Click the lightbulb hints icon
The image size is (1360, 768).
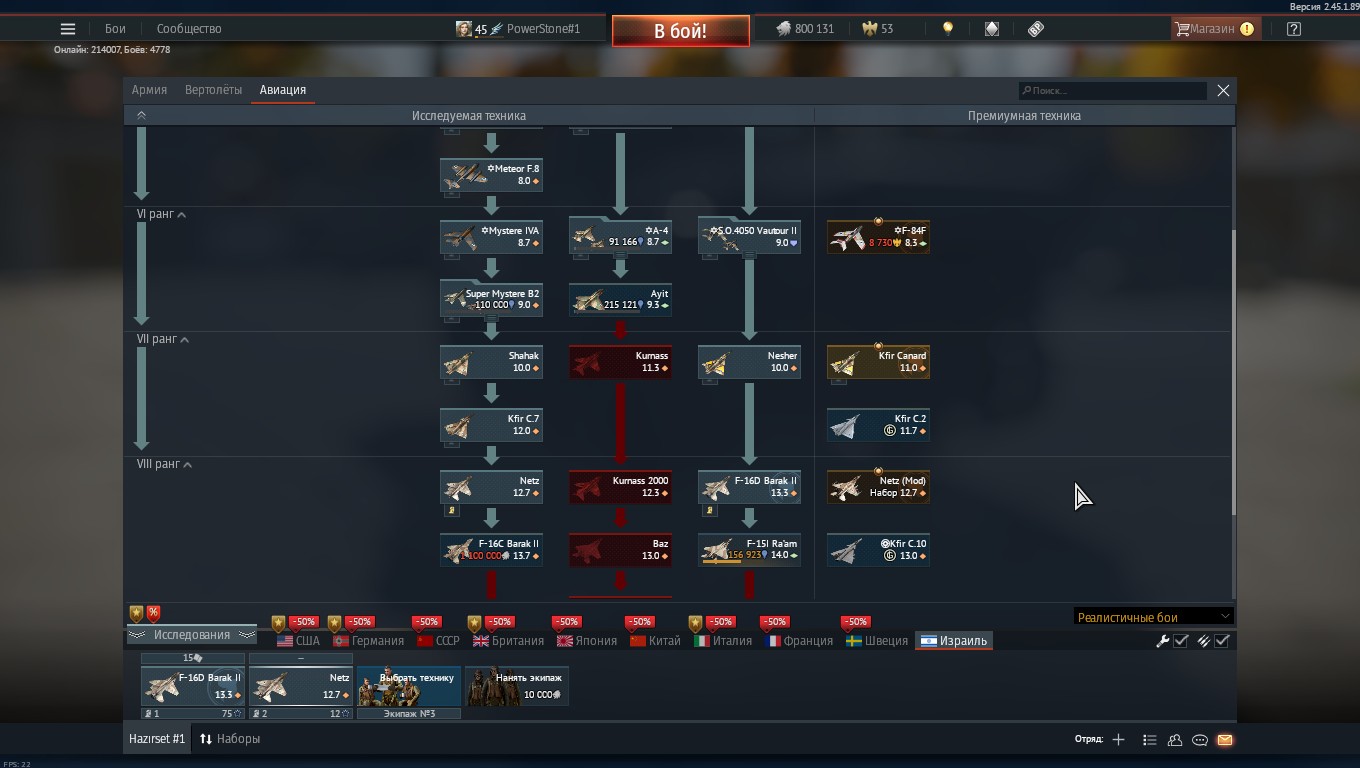(x=948, y=29)
